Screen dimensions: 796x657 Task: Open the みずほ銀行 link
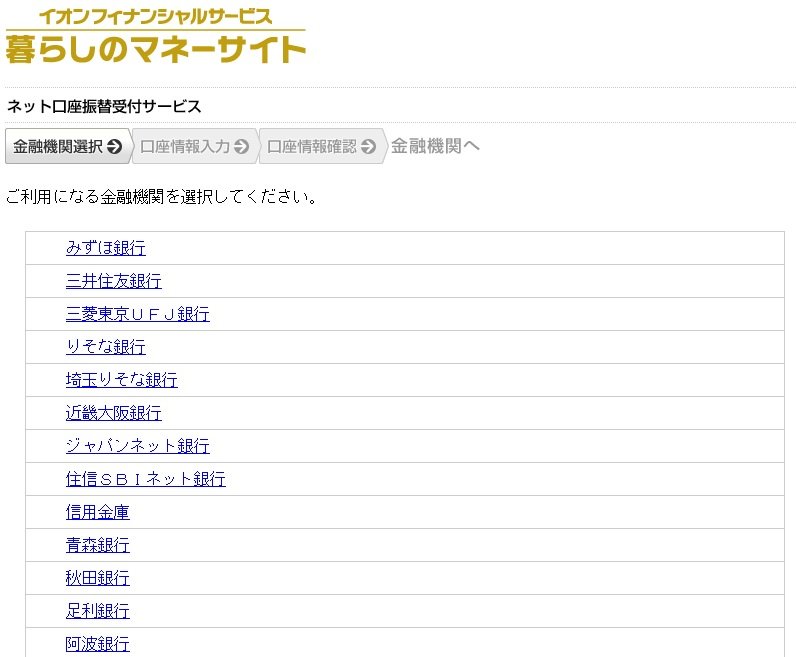[x=106, y=248]
